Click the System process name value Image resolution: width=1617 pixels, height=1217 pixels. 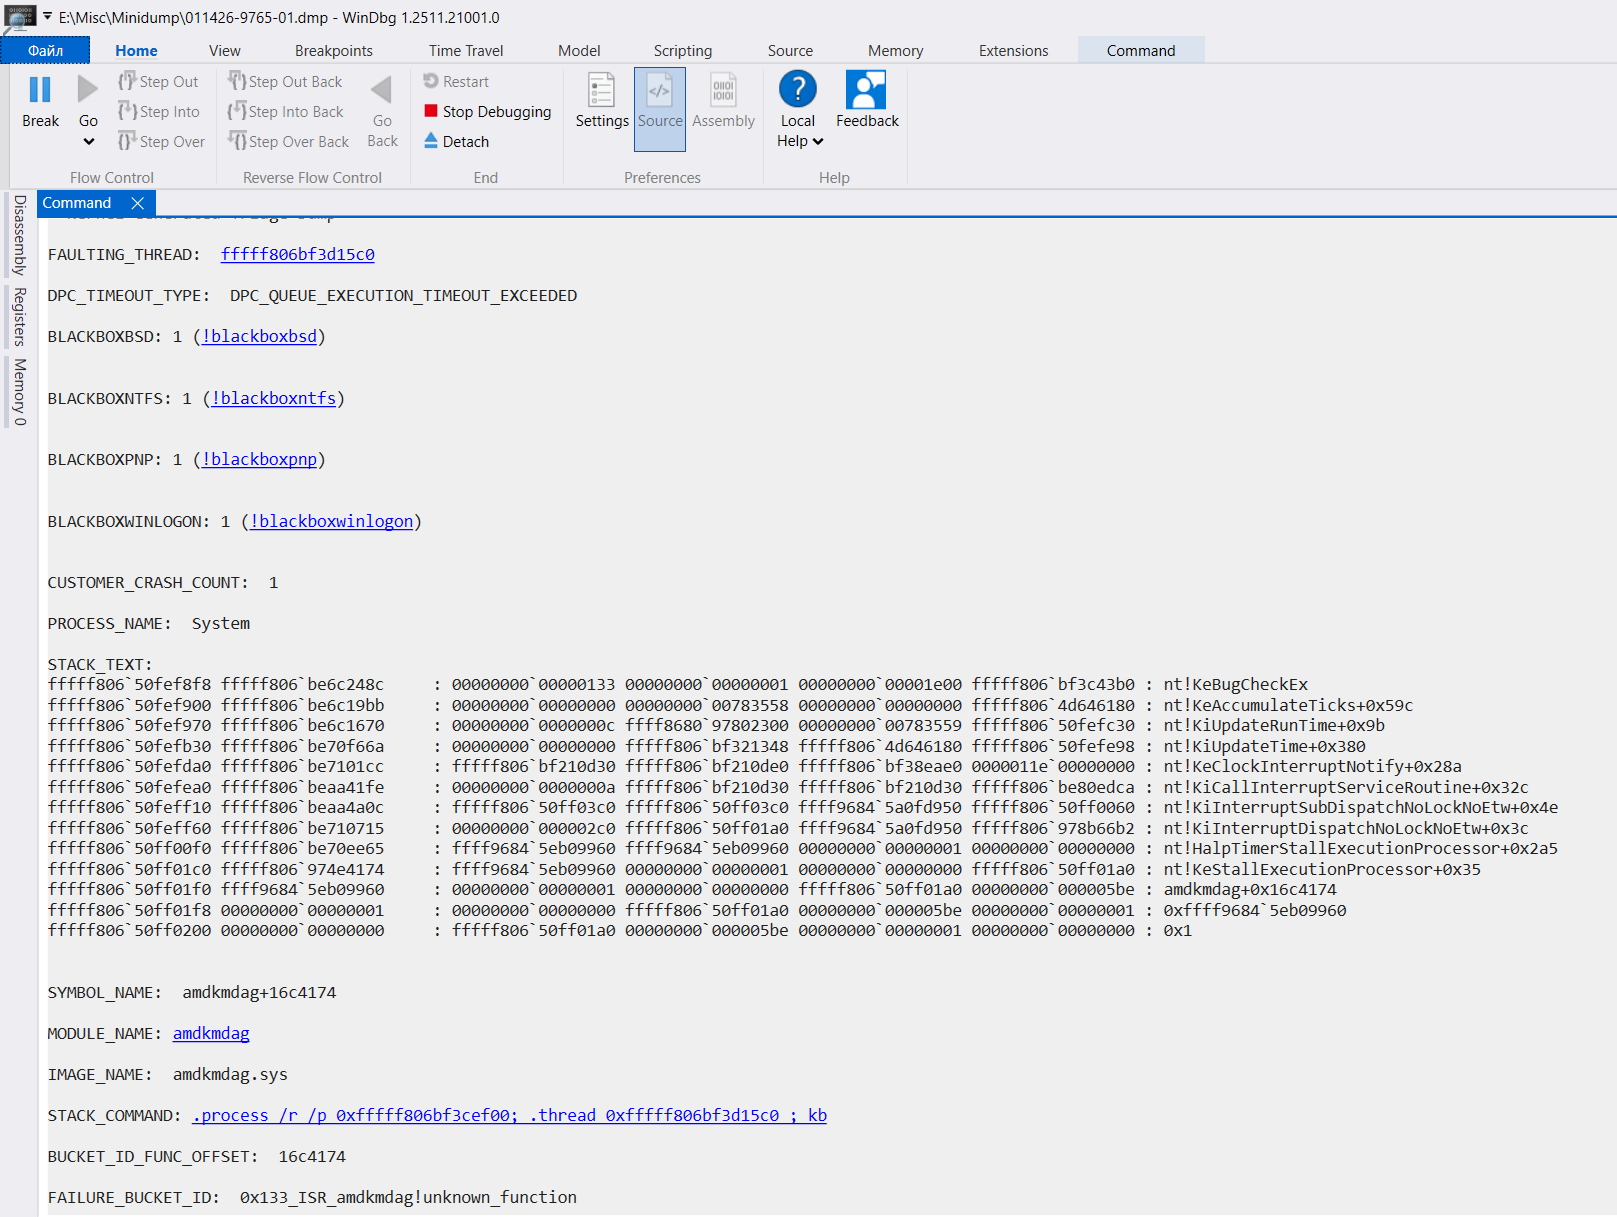221,624
